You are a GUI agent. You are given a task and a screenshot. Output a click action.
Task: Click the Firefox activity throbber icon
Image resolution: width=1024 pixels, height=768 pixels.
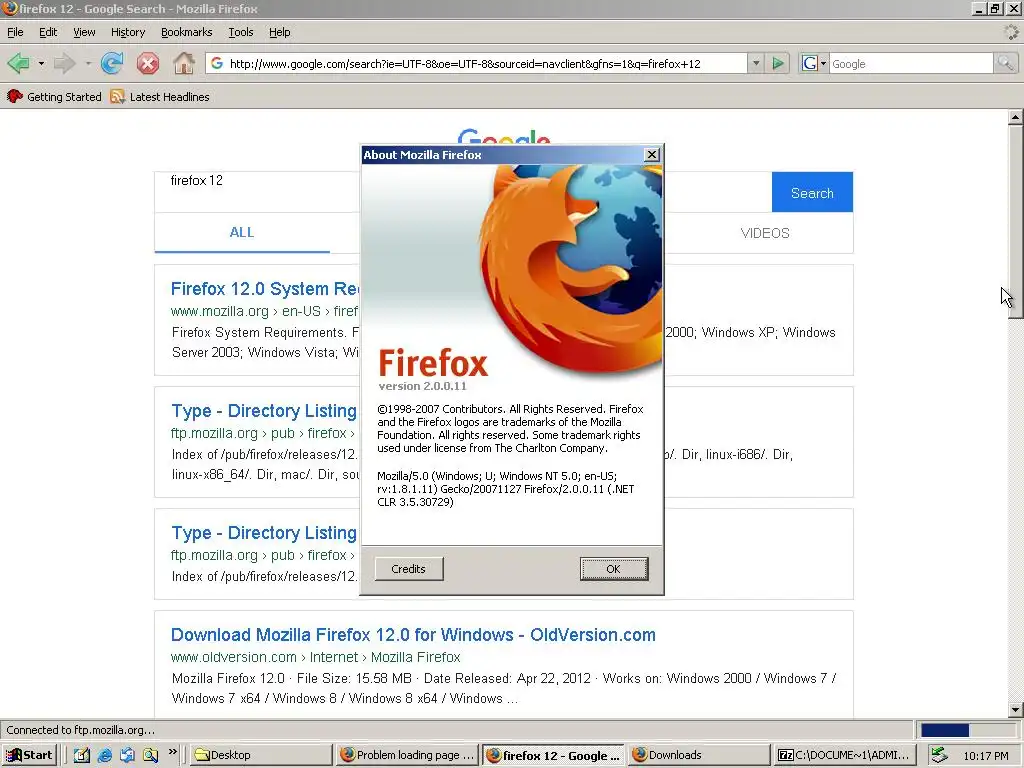point(1011,31)
